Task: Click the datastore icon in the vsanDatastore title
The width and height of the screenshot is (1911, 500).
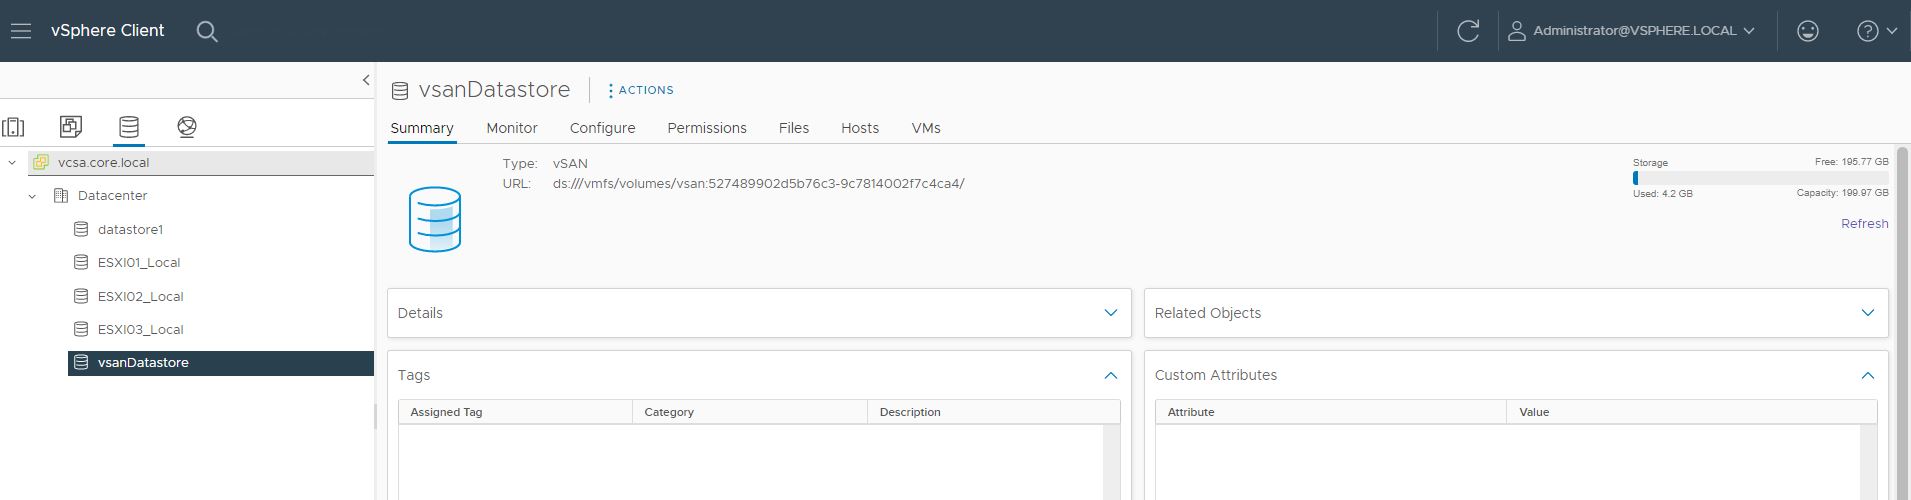Action: click(x=400, y=91)
